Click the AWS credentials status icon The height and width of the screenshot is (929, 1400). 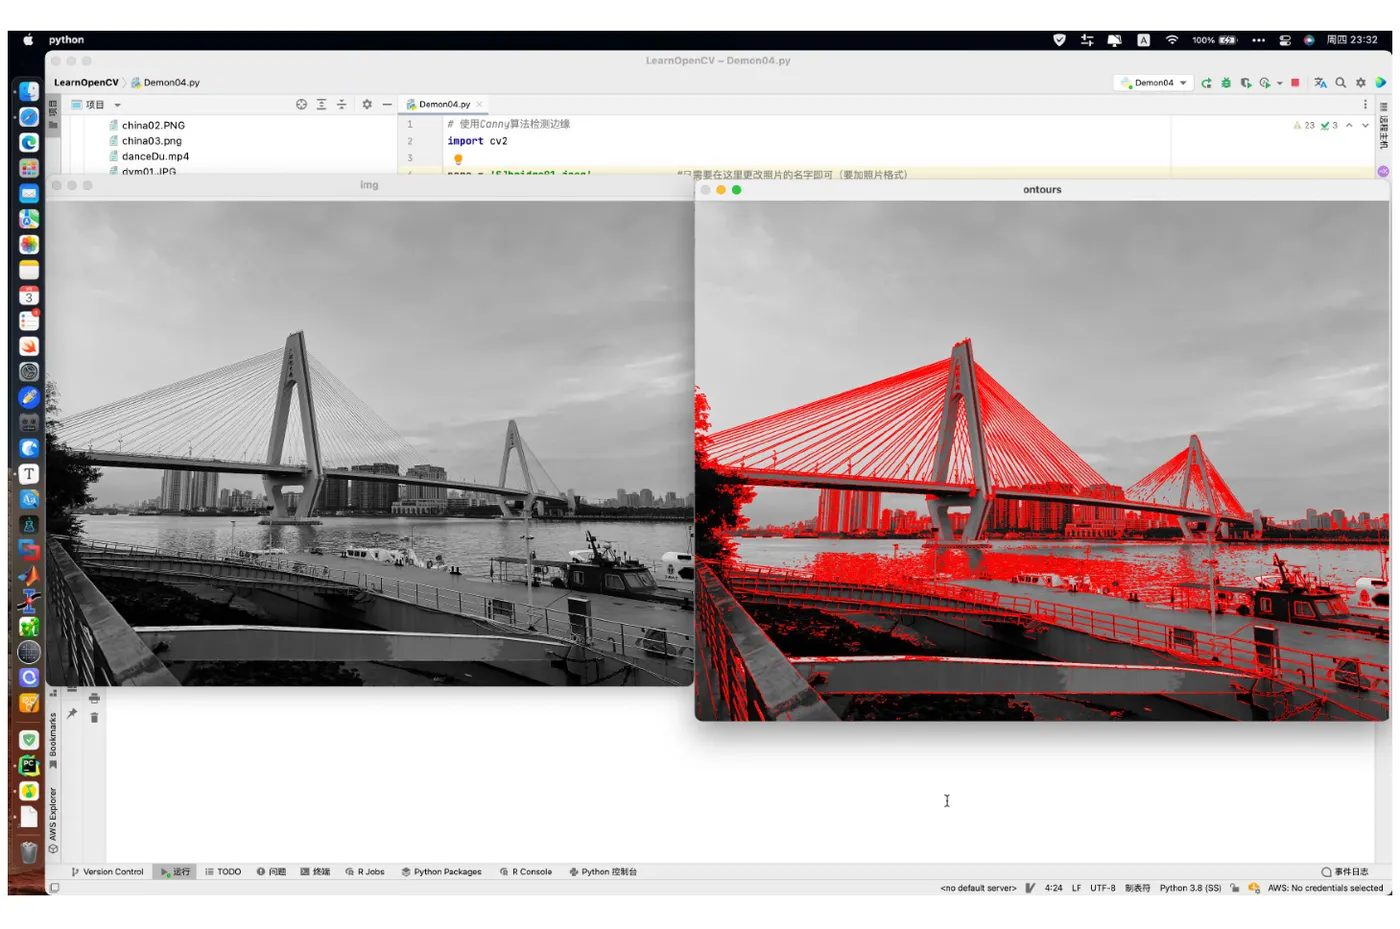(x=1254, y=888)
